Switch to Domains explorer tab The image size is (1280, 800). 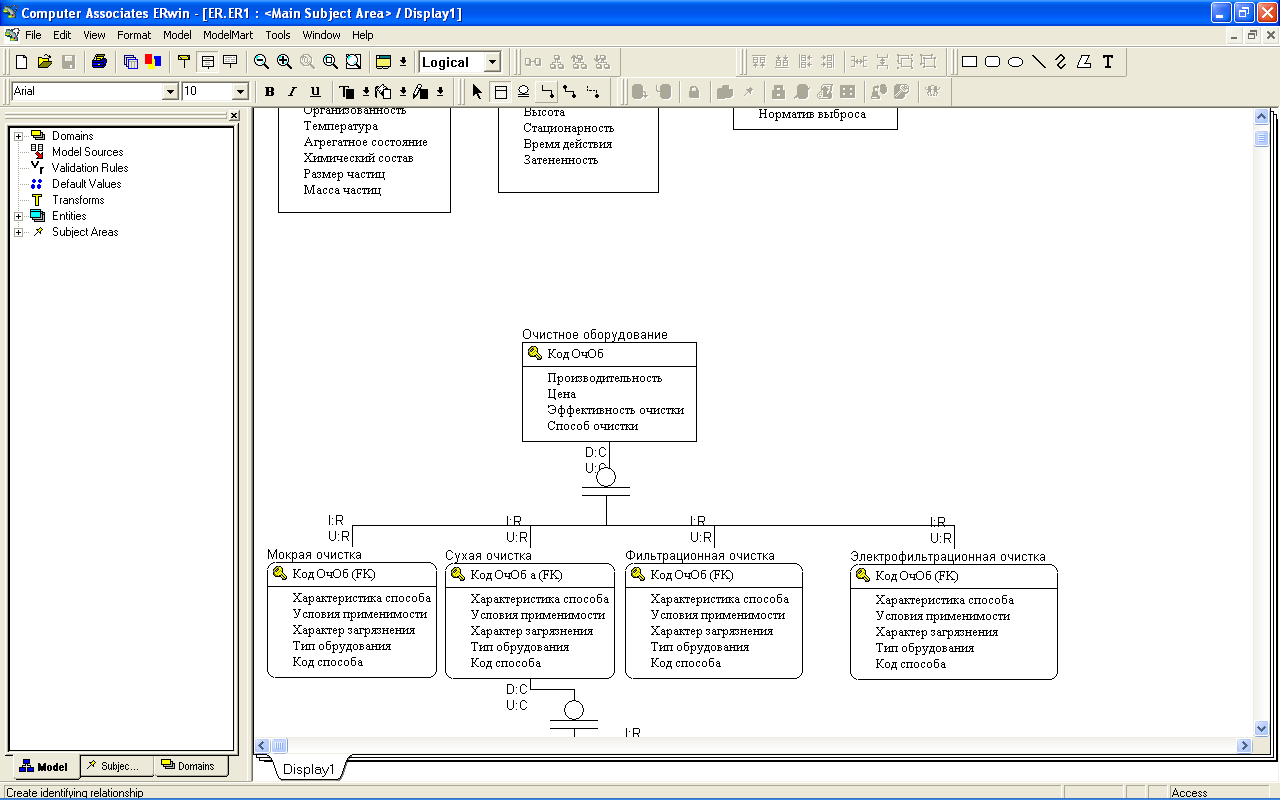pos(191,766)
